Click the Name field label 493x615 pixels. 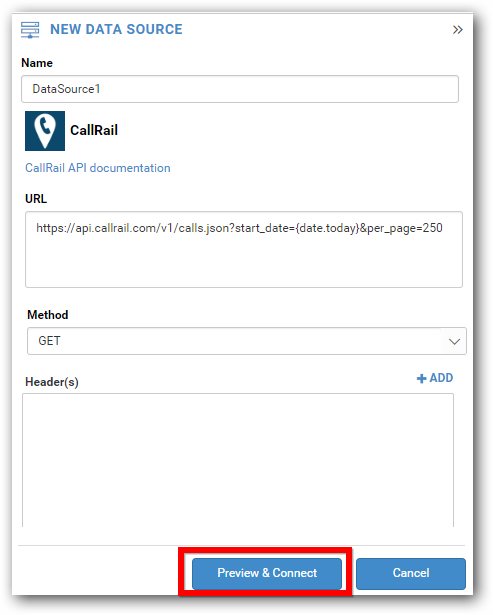coord(37,63)
